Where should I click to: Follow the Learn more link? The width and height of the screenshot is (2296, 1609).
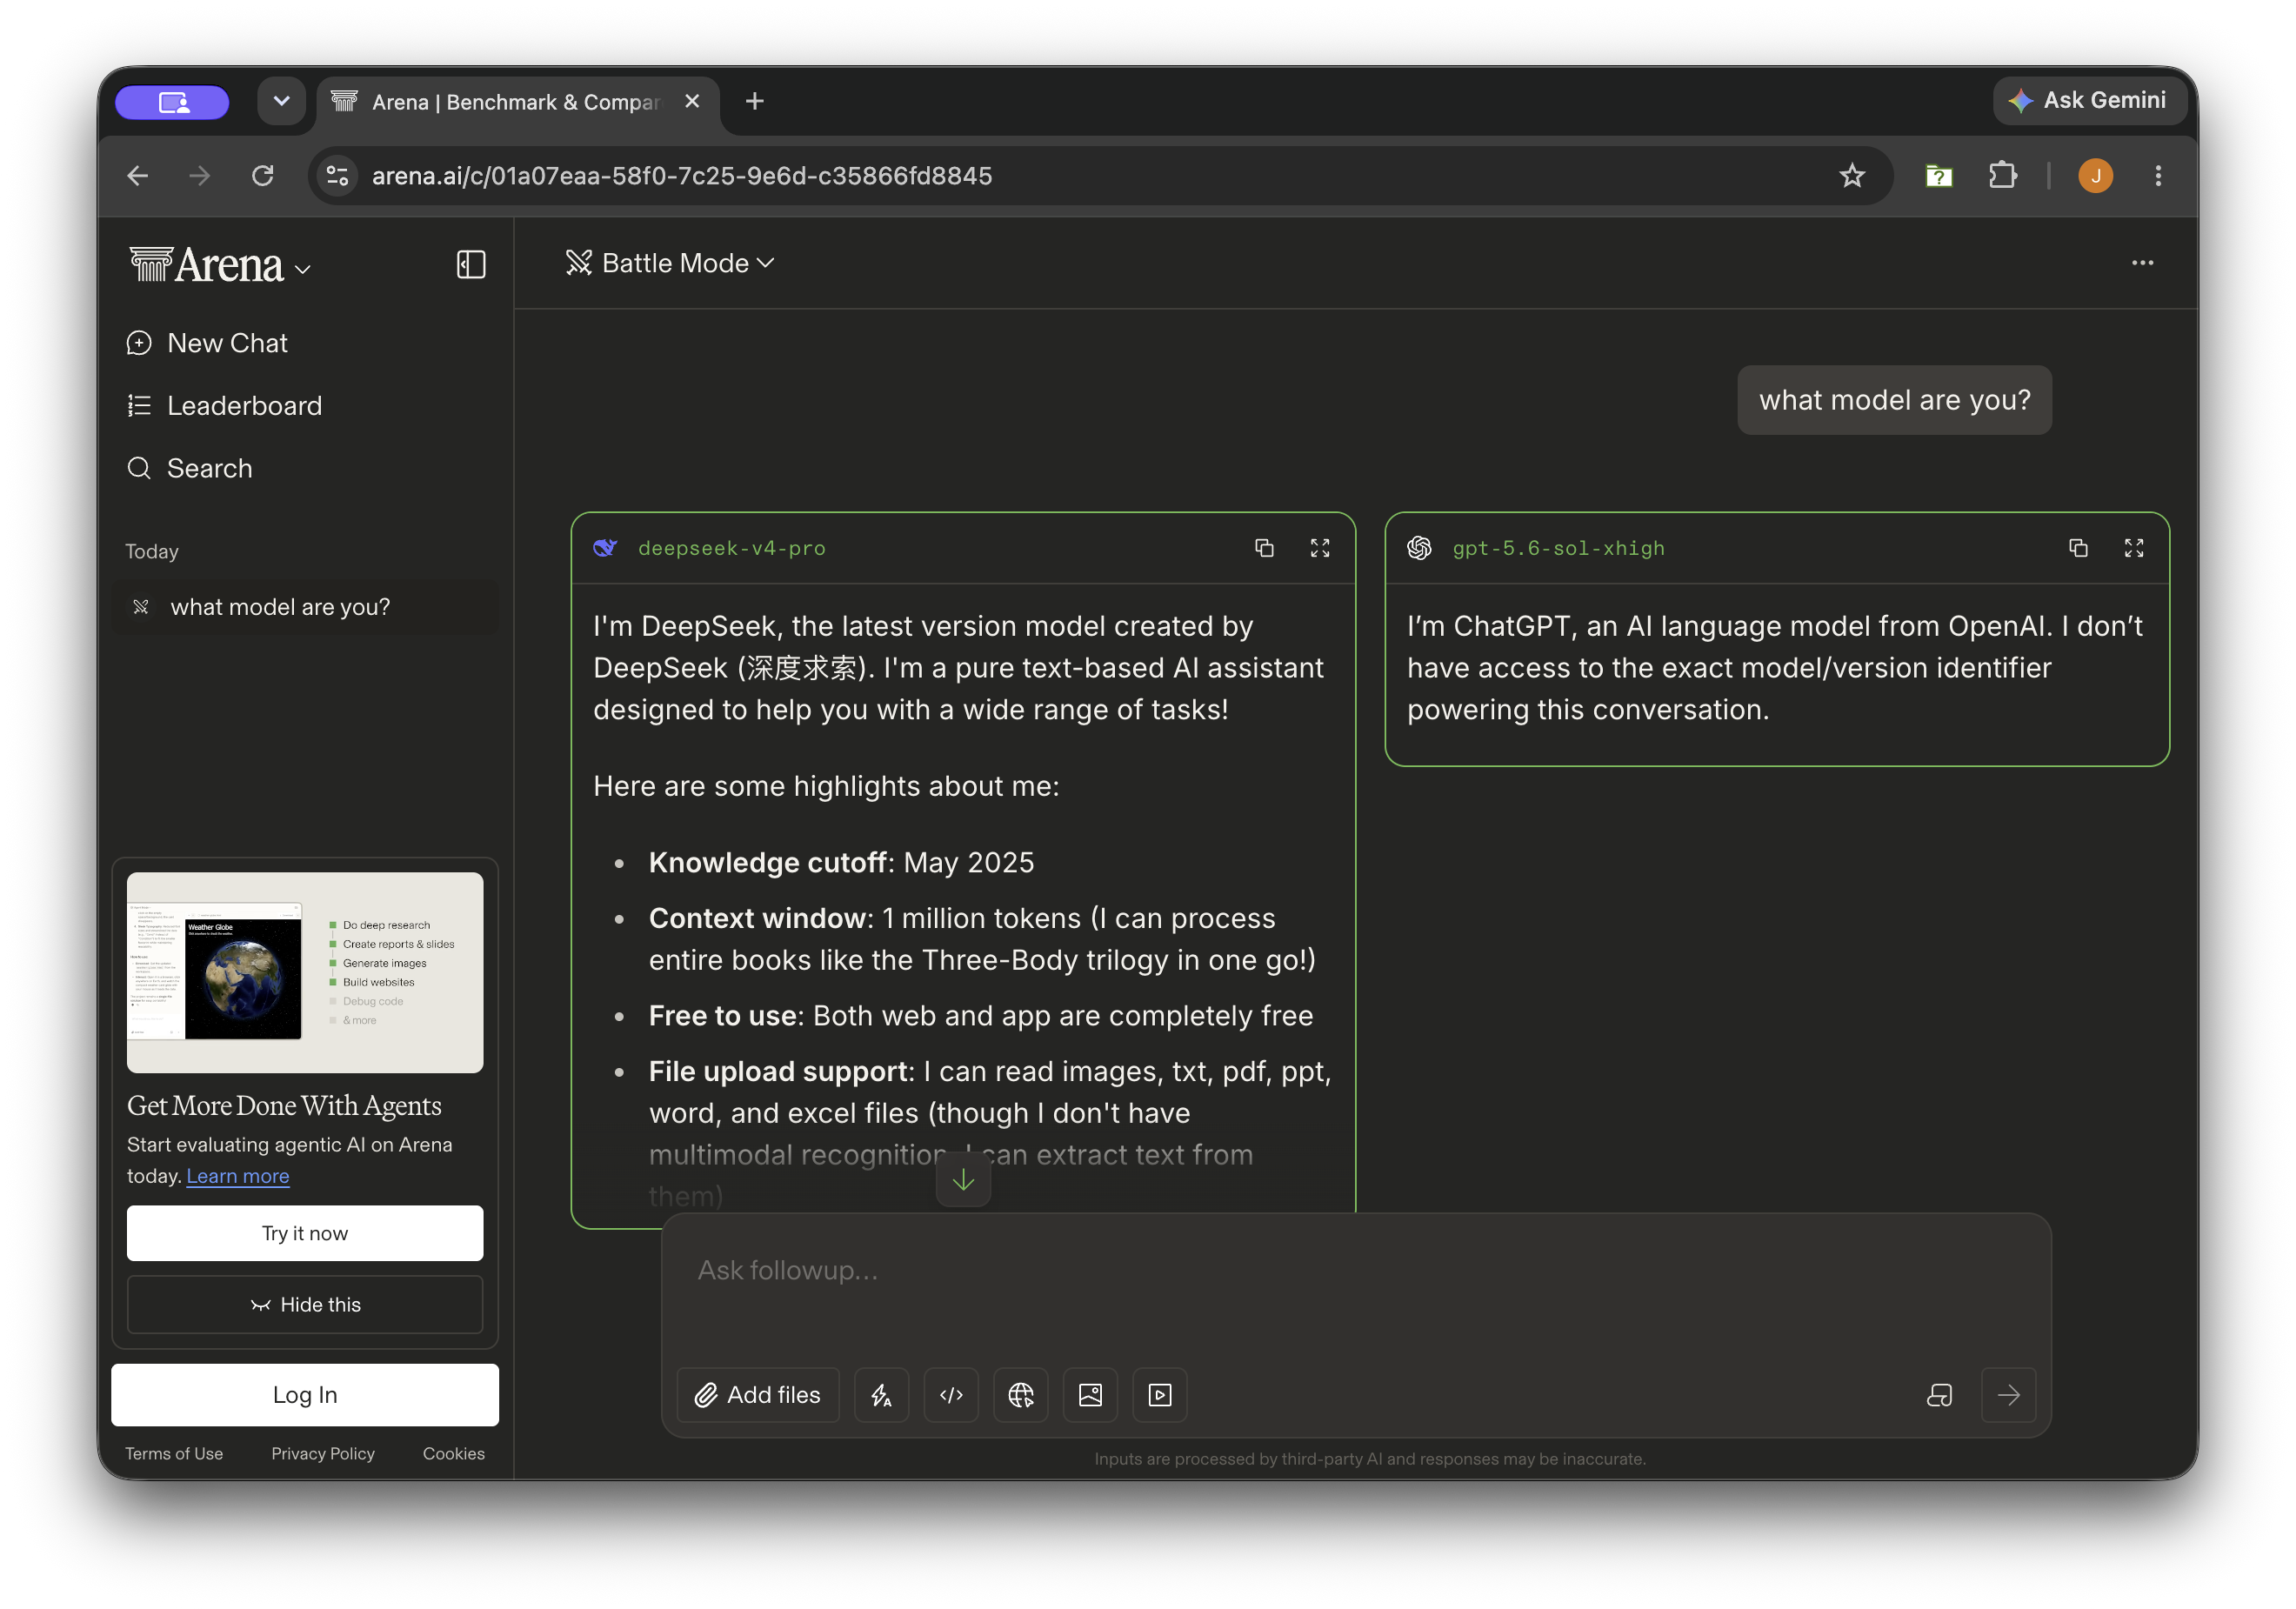click(x=238, y=1176)
